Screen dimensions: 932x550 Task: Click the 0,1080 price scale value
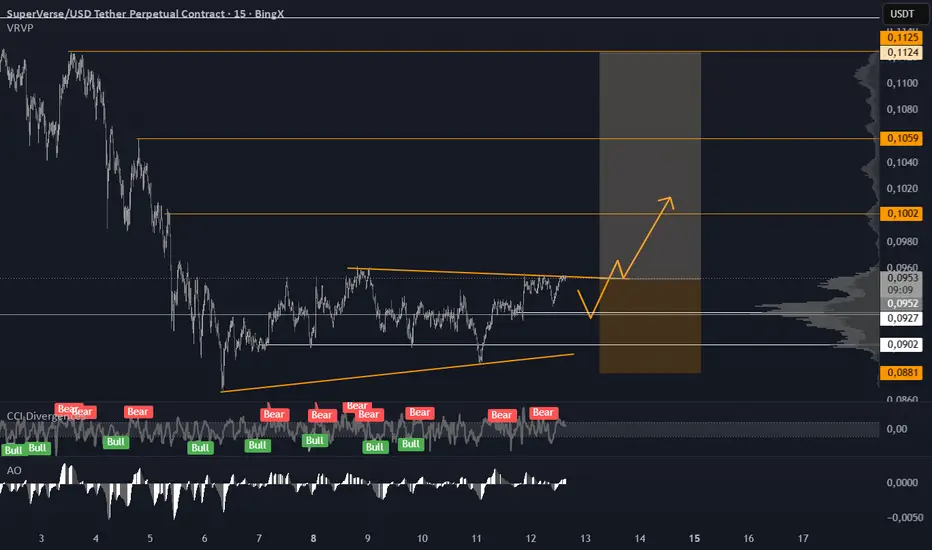pyautogui.click(x=902, y=109)
